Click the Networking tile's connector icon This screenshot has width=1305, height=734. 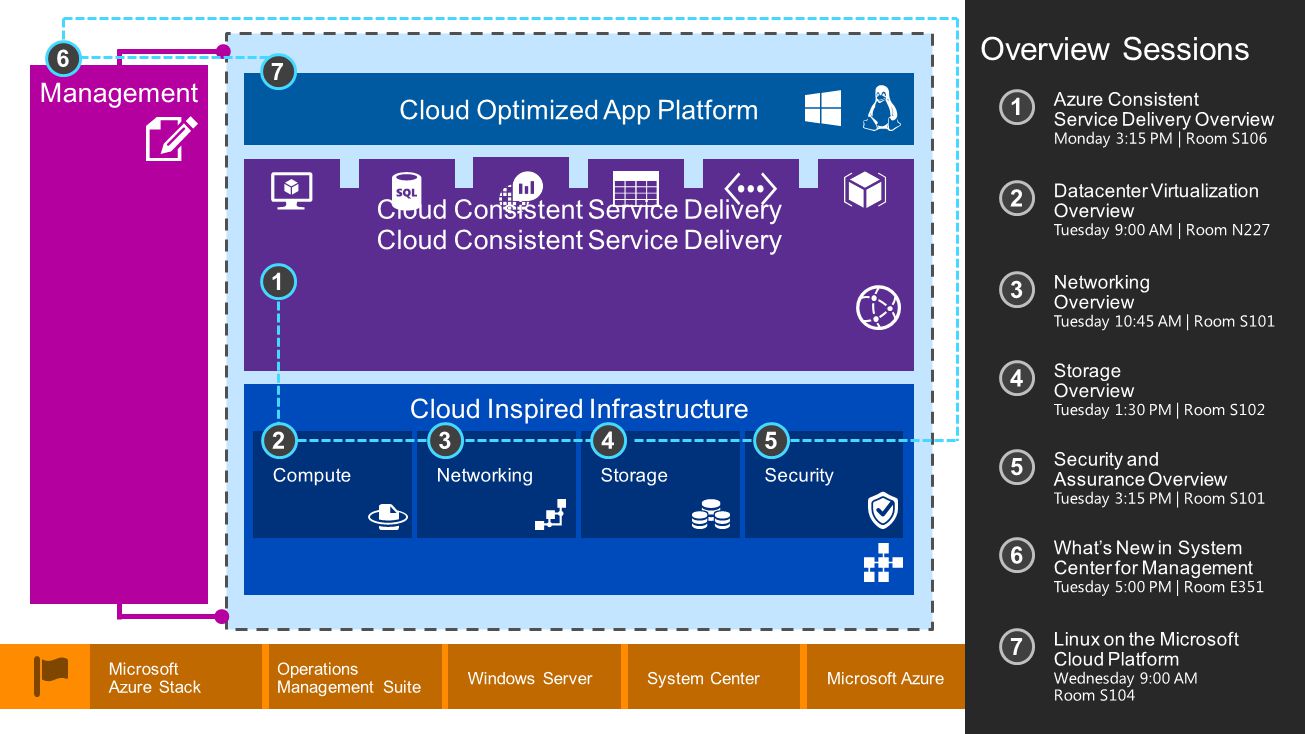[x=551, y=514]
